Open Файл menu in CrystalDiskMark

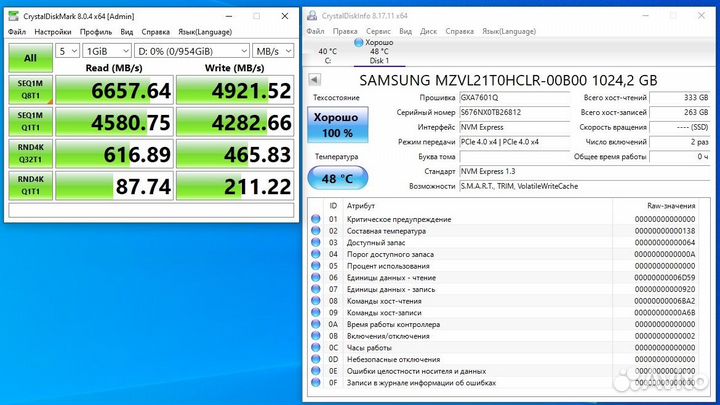click(17, 32)
